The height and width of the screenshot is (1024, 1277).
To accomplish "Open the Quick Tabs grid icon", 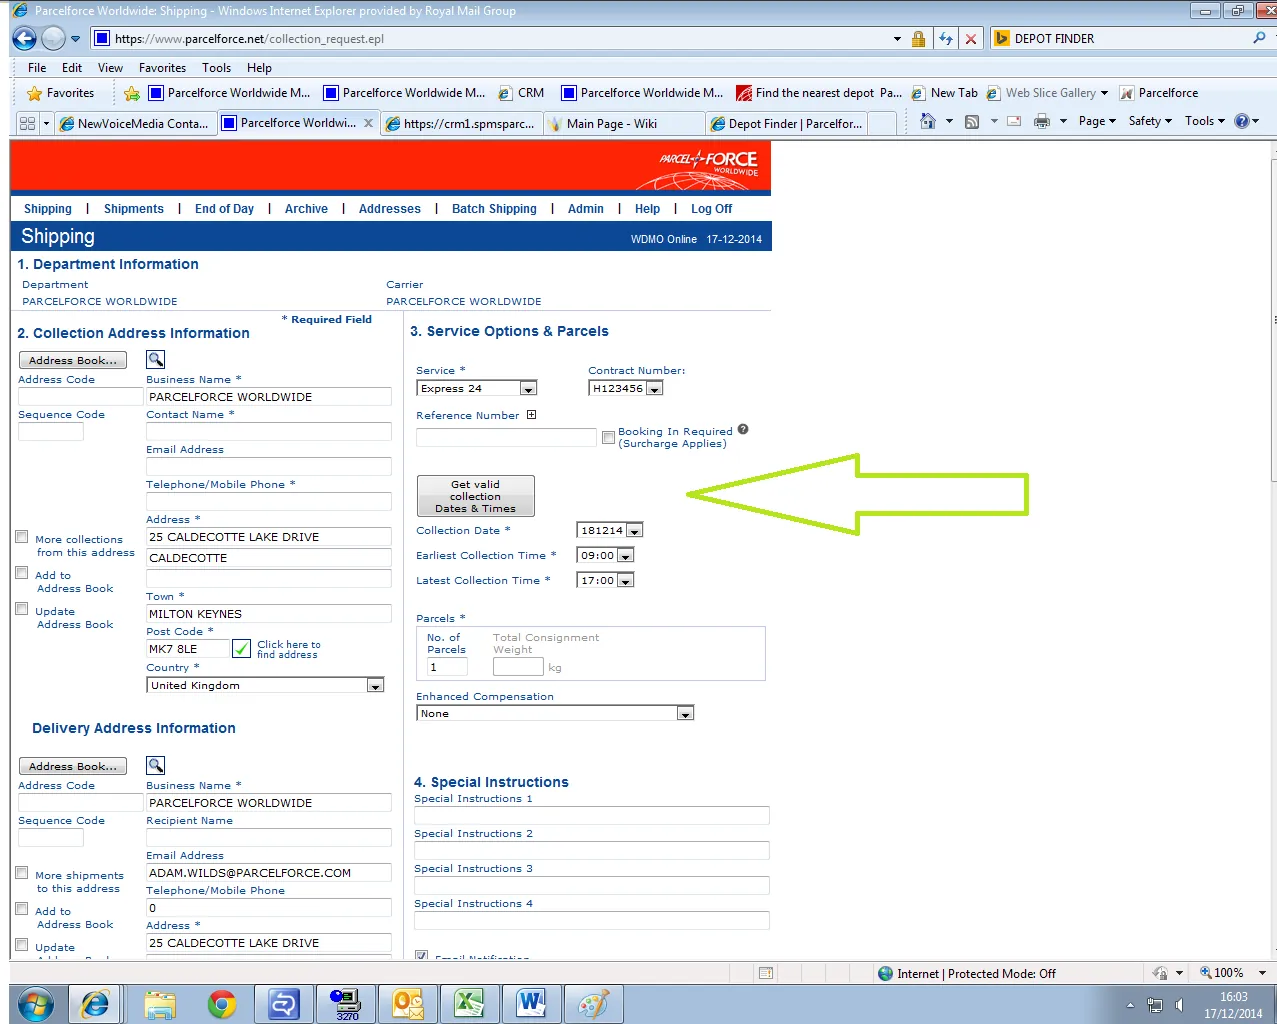I will coord(27,123).
